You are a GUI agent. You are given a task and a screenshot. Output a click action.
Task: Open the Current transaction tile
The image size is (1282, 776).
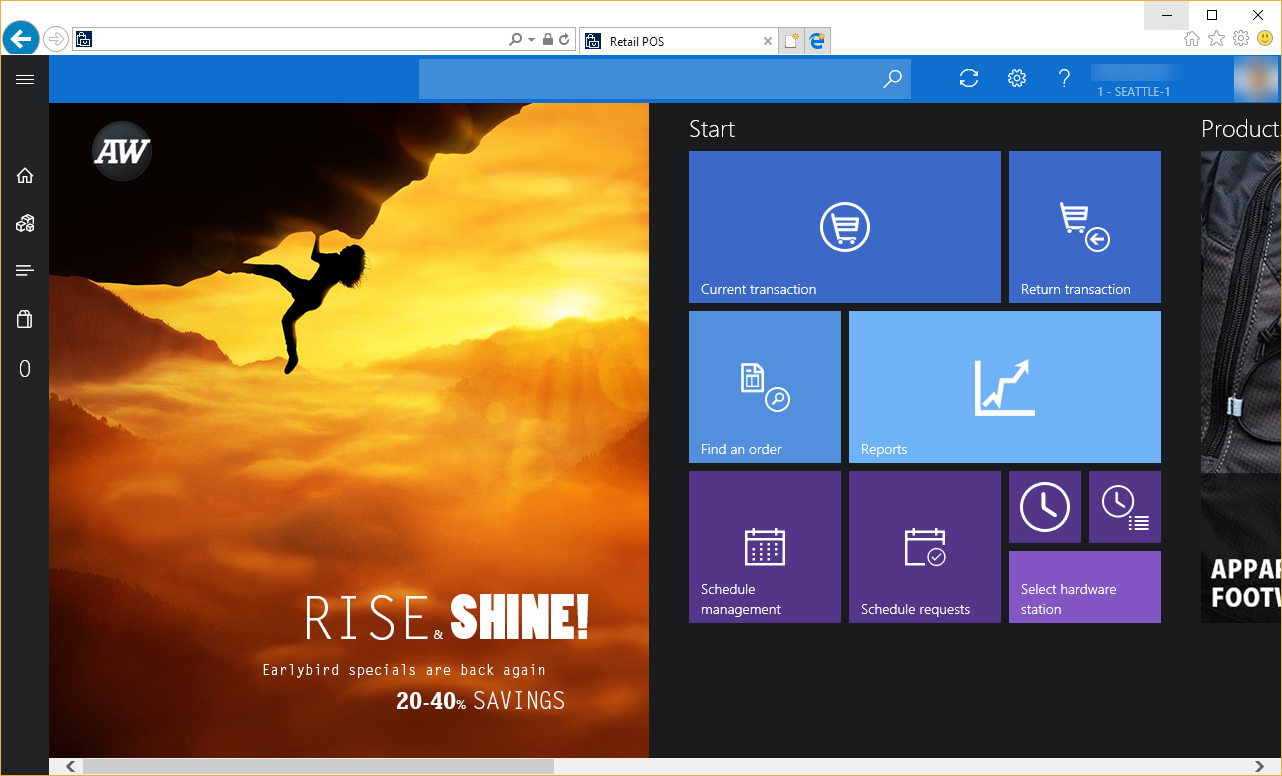tap(845, 227)
